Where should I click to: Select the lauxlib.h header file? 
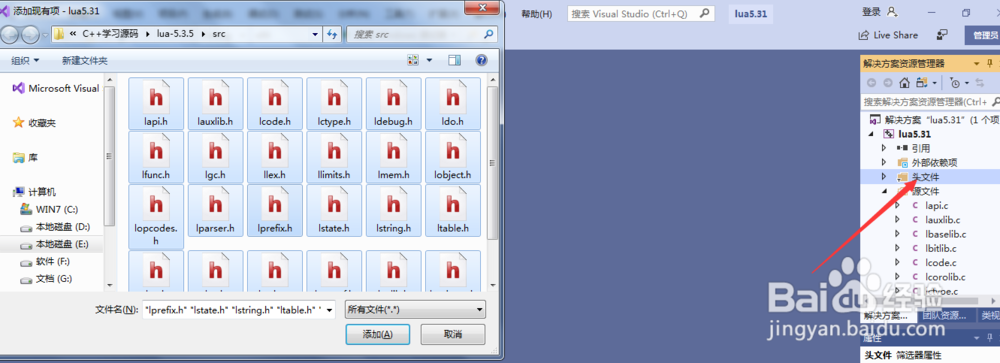pos(216,103)
